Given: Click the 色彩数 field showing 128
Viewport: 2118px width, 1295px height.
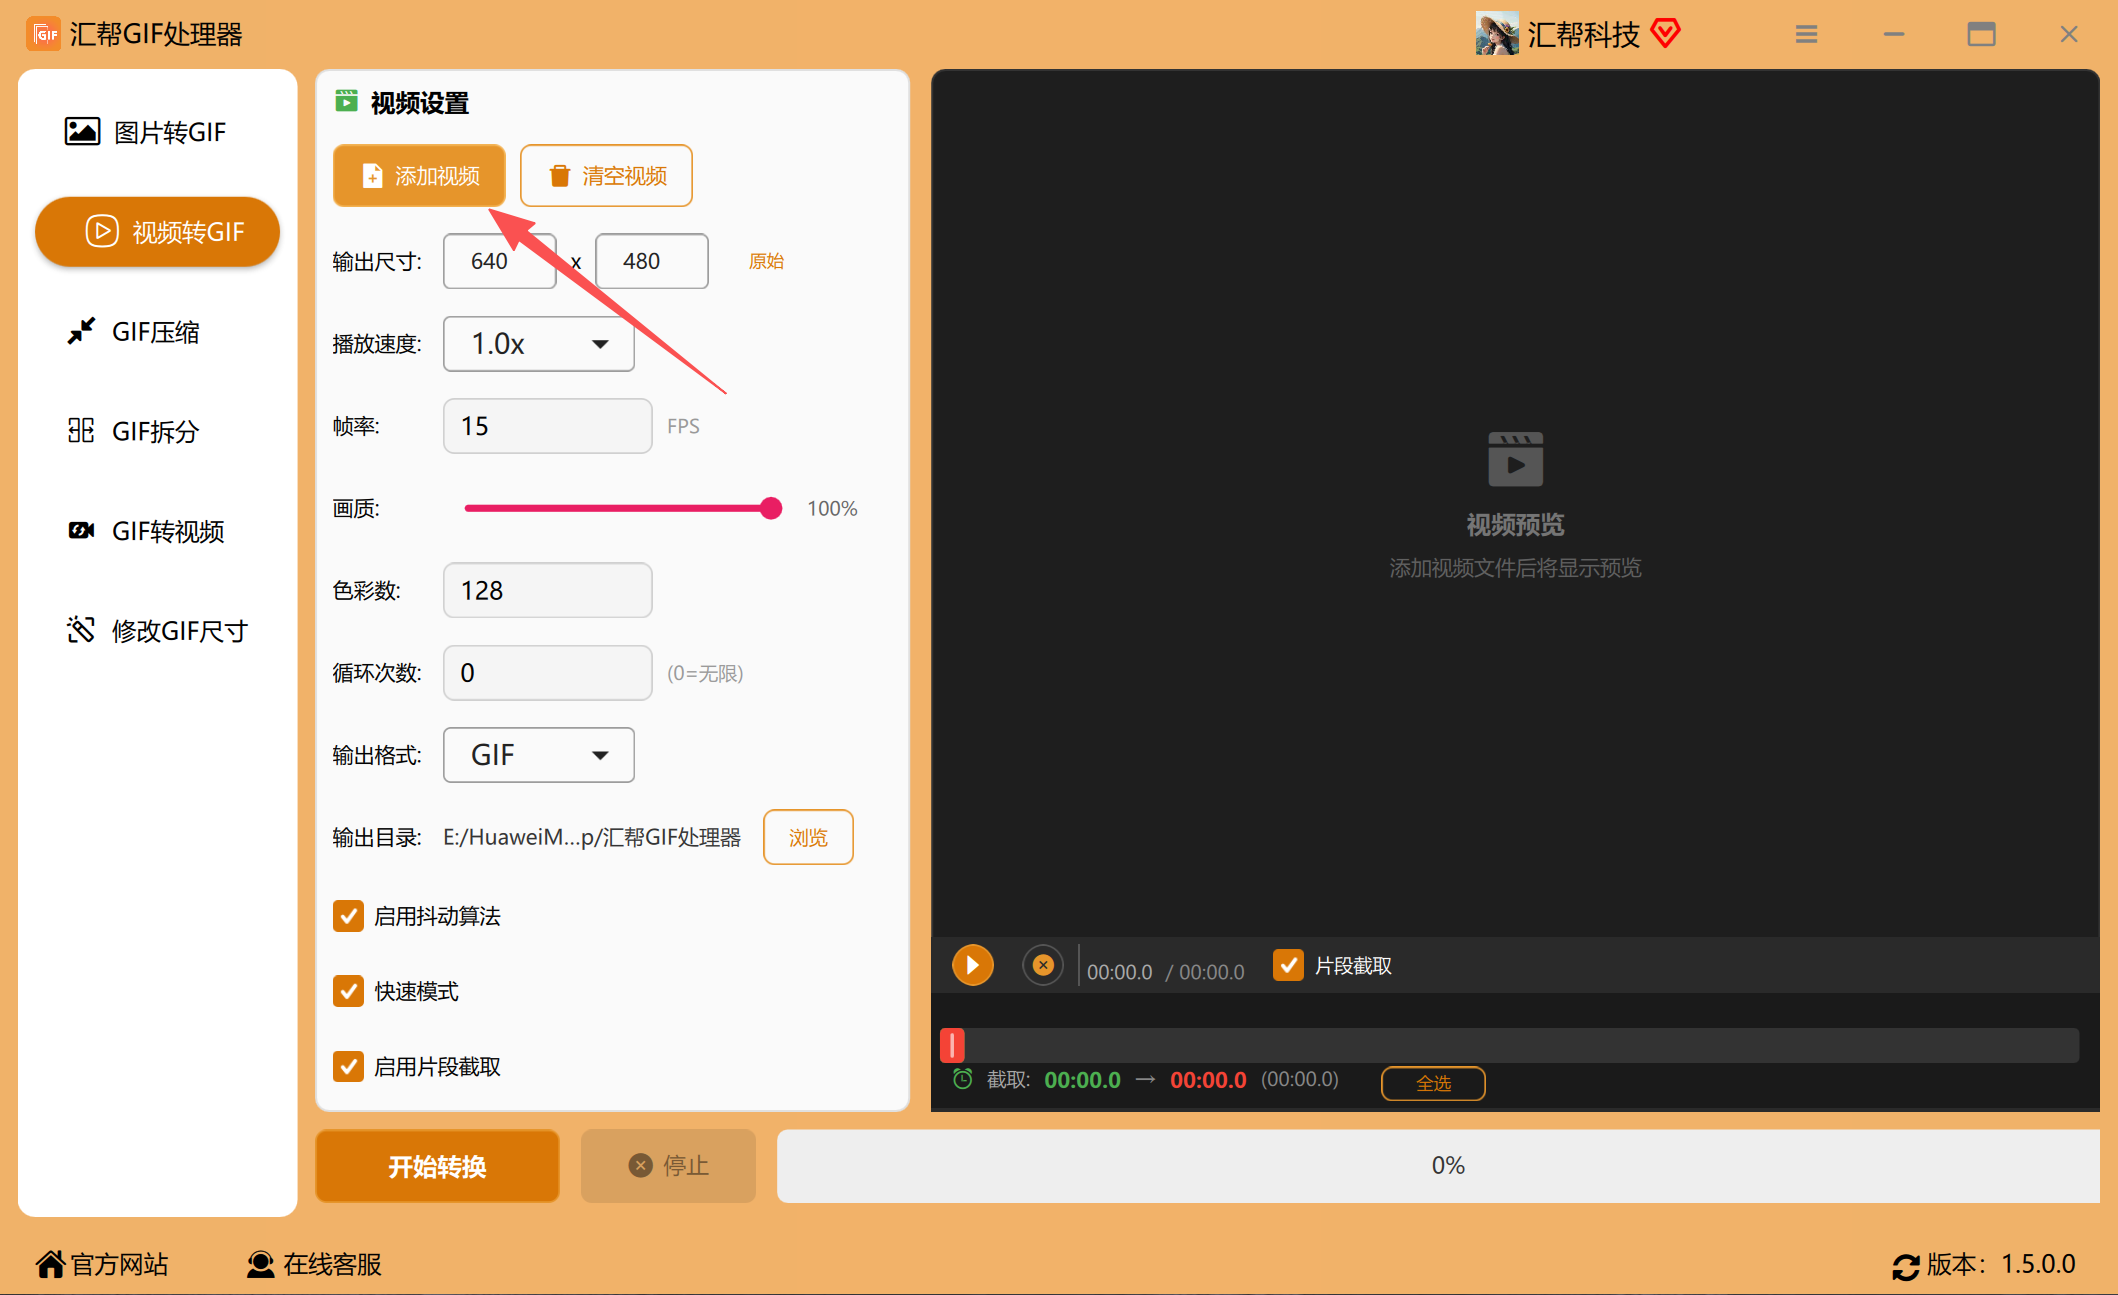Looking at the screenshot, I should (x=548, y=590).
